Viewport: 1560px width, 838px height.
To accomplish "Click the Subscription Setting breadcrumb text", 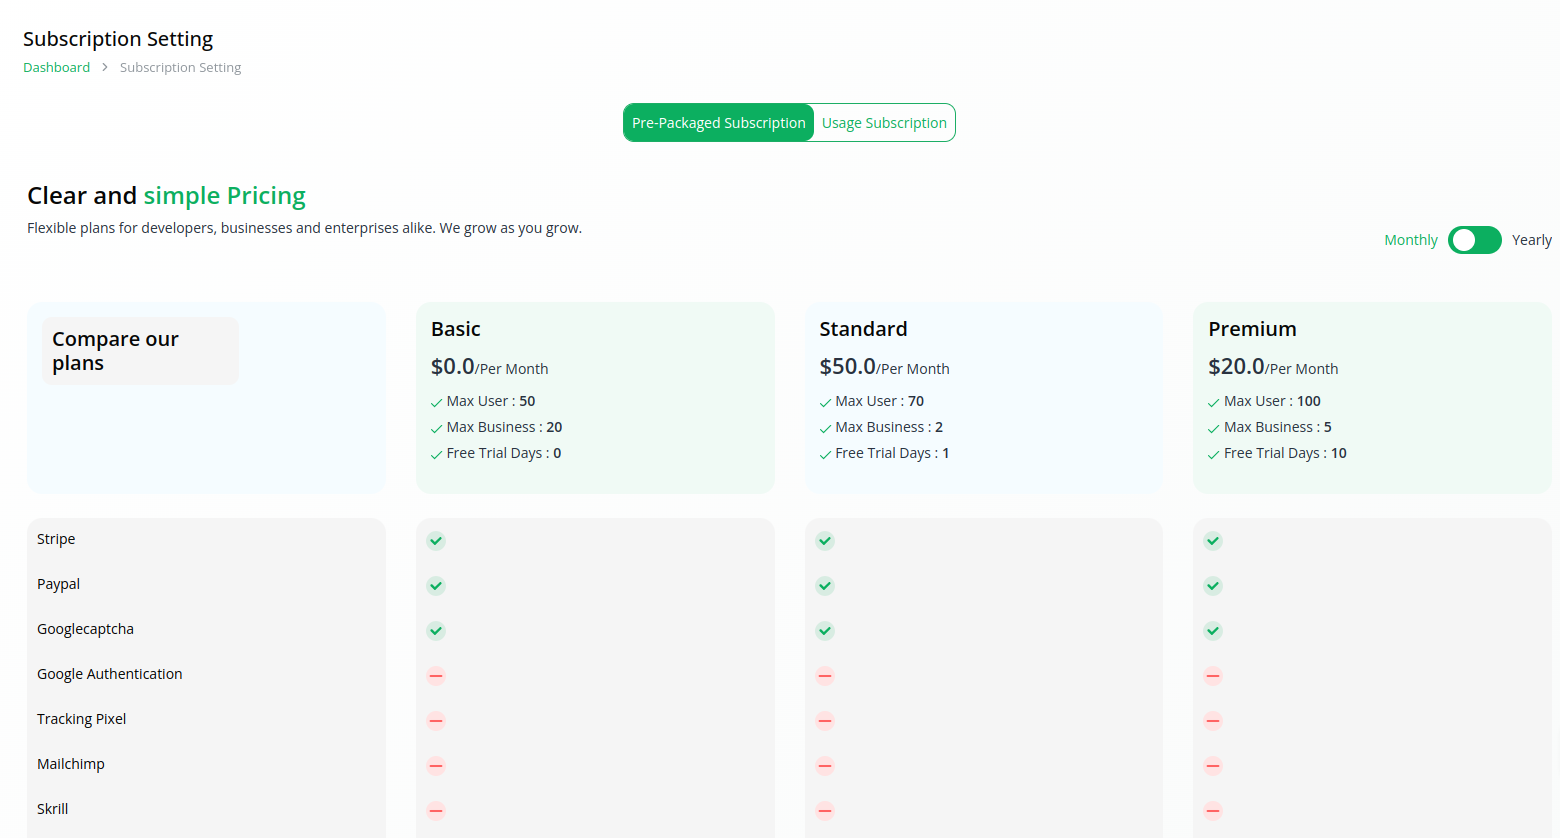I will coord(180,67).
